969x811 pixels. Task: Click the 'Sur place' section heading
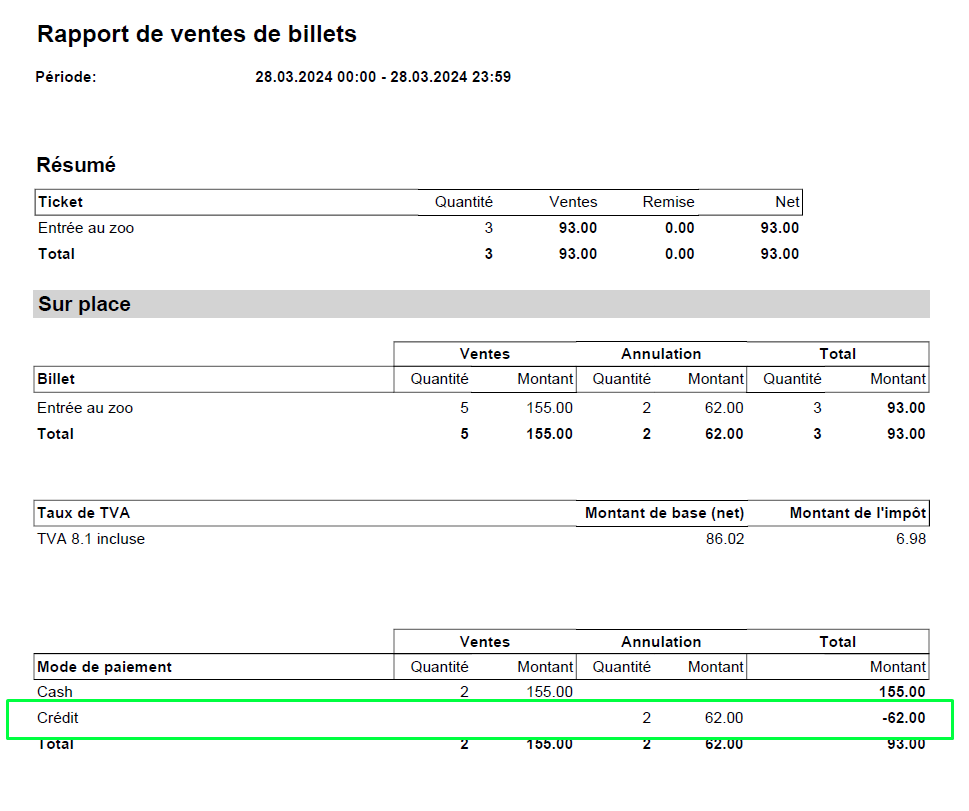tap(84, 304)
